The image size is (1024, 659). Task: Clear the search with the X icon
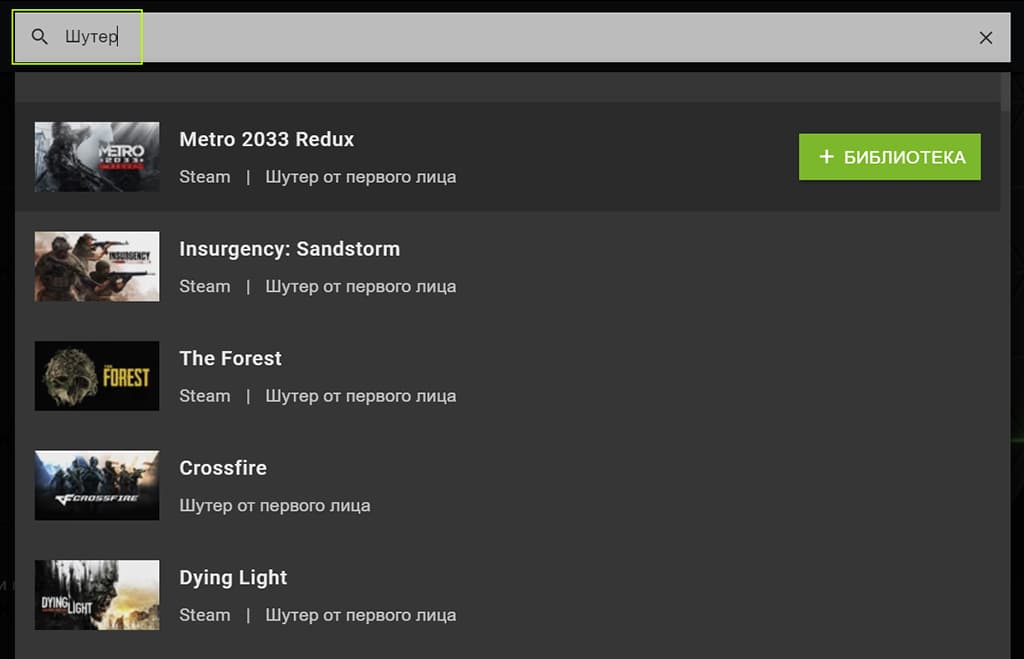985,38
